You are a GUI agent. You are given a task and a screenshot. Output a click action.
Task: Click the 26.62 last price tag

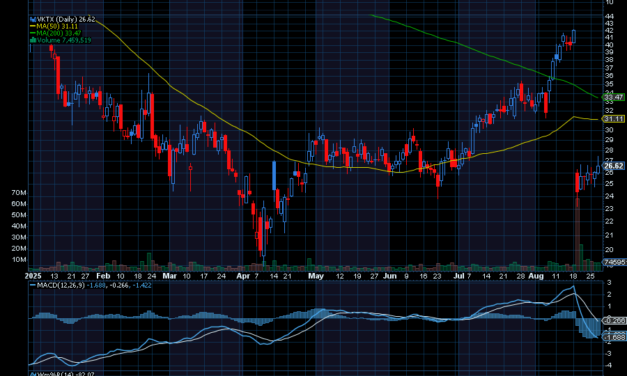click(x=614, y=166)
